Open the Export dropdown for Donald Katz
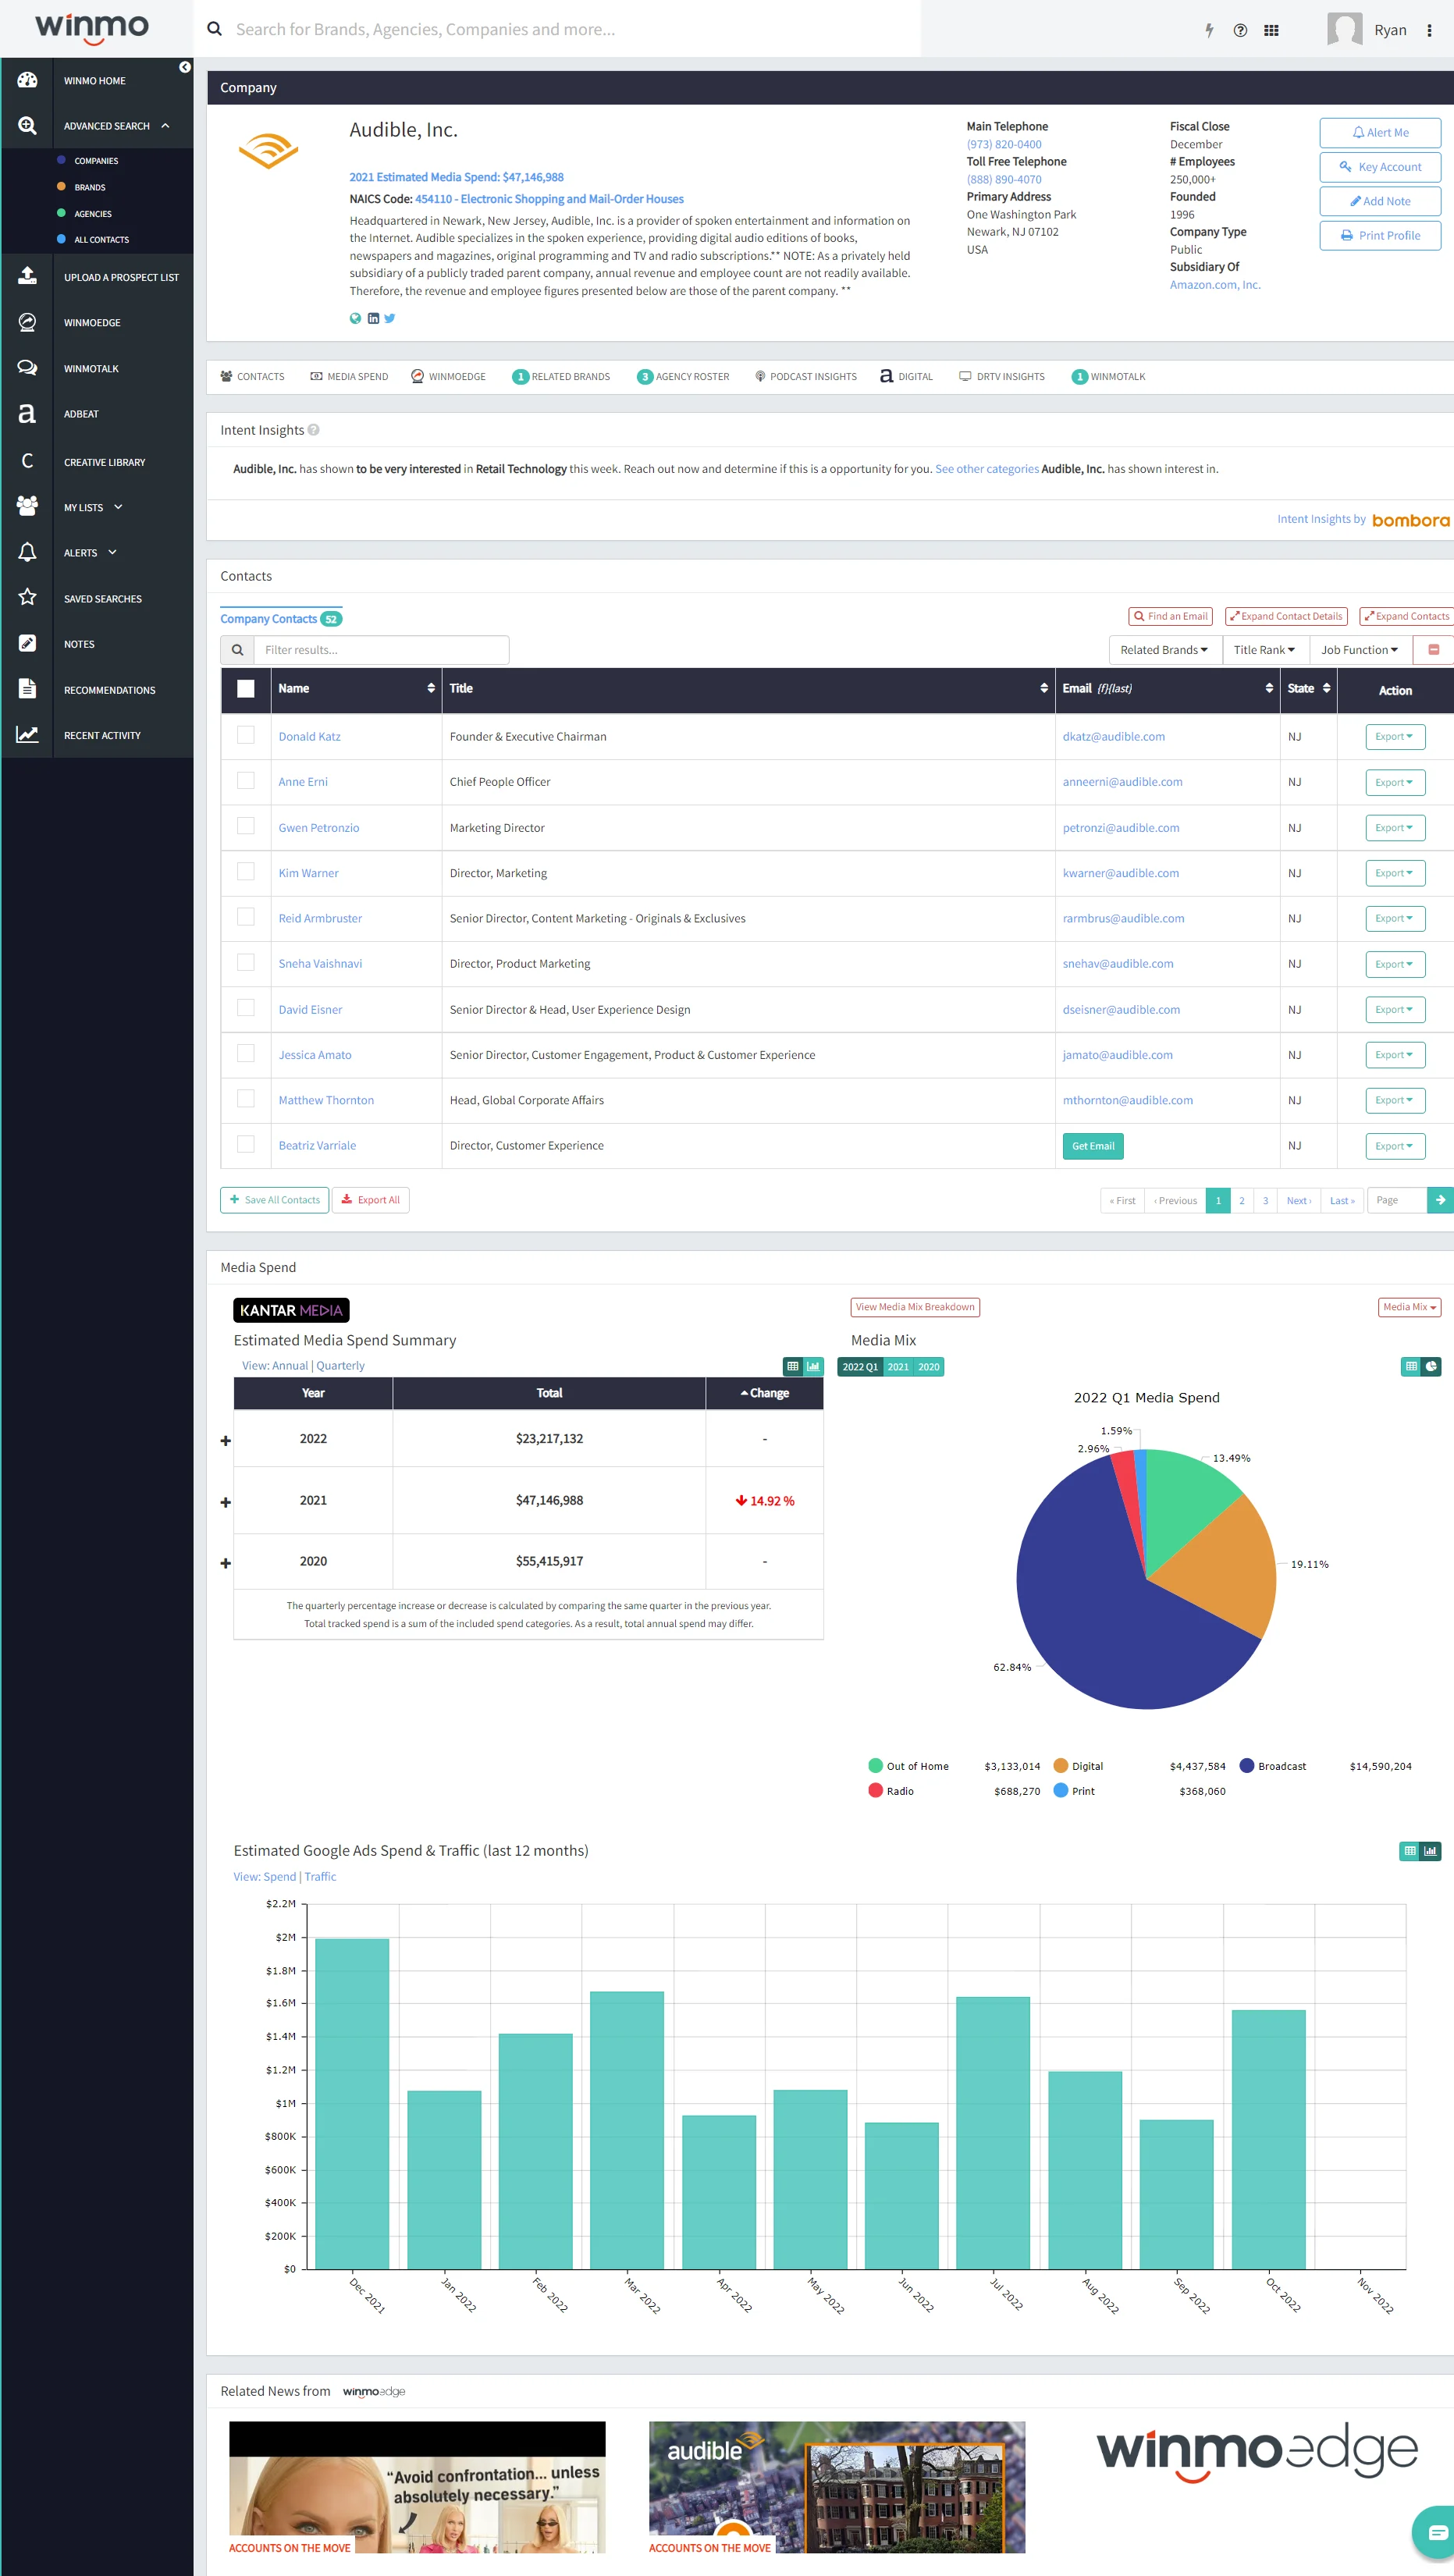 (x=1394, y=737)
